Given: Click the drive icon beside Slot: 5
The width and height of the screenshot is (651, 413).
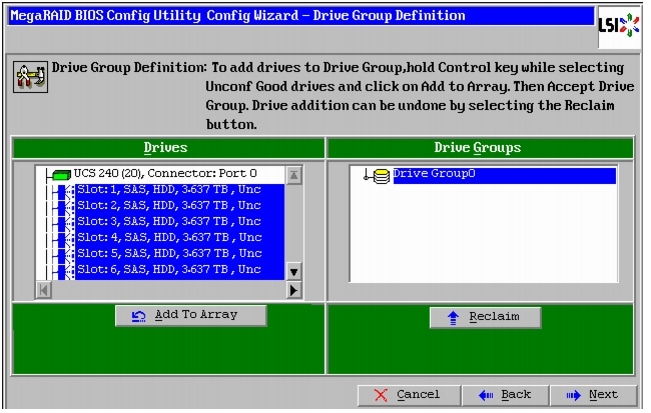Looking at the screenshot, I should (x=66, y=254).
